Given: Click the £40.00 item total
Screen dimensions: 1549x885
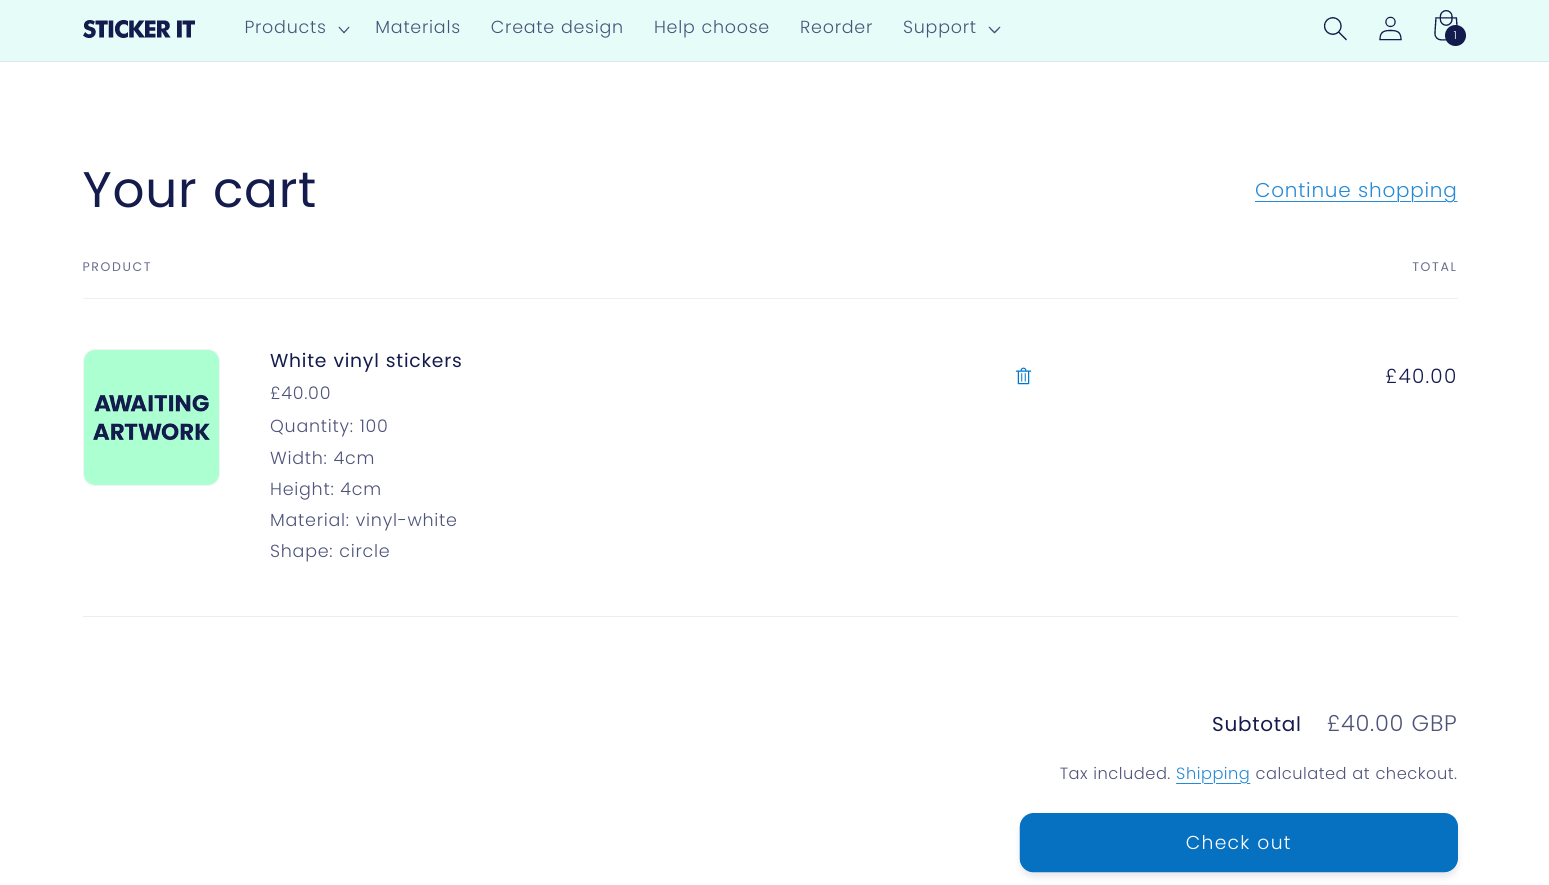Looking at the screenshot, I should [x=1420, y=376].
